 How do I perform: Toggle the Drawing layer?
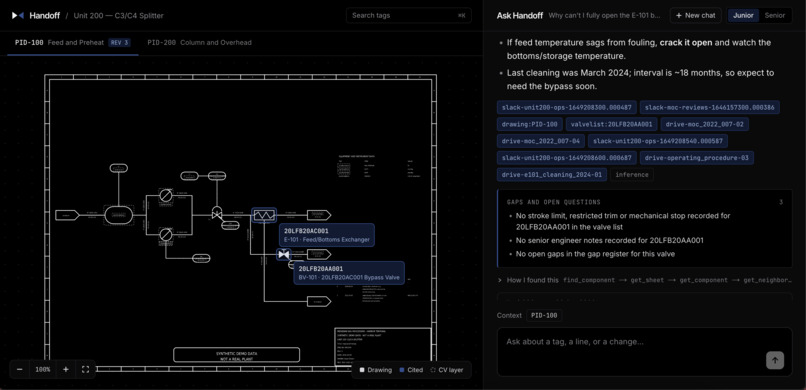tap(376, 370)
